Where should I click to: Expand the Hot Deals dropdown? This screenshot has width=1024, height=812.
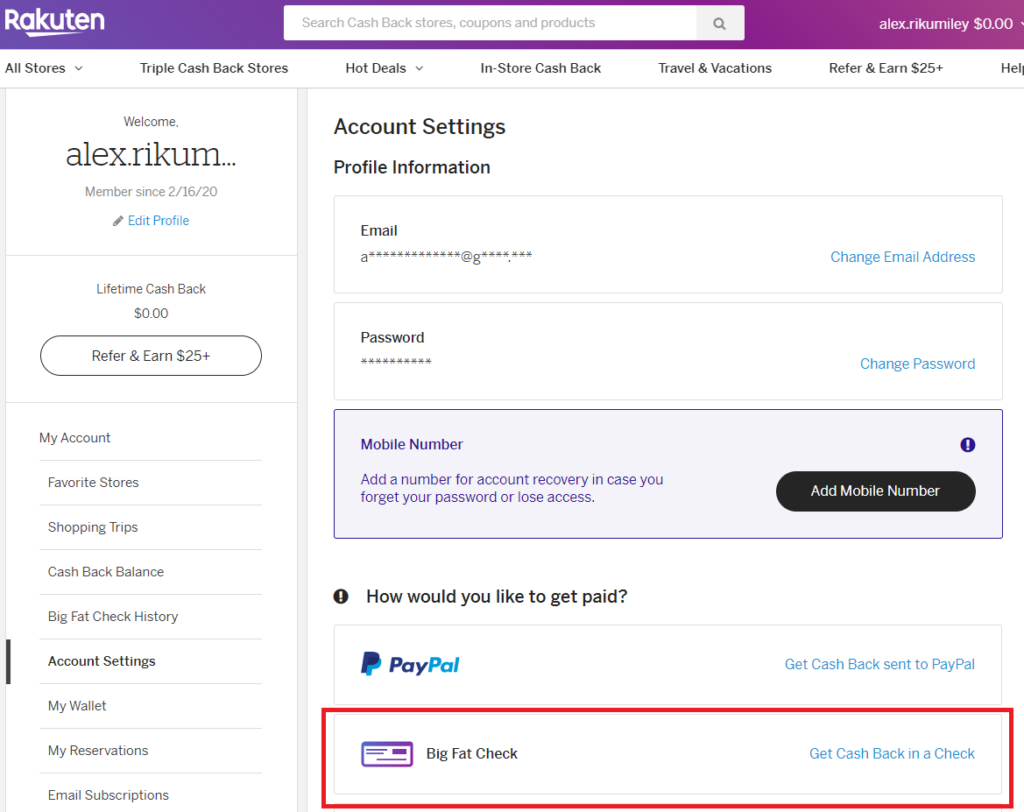pyautogui.click(x=384, y=68)
